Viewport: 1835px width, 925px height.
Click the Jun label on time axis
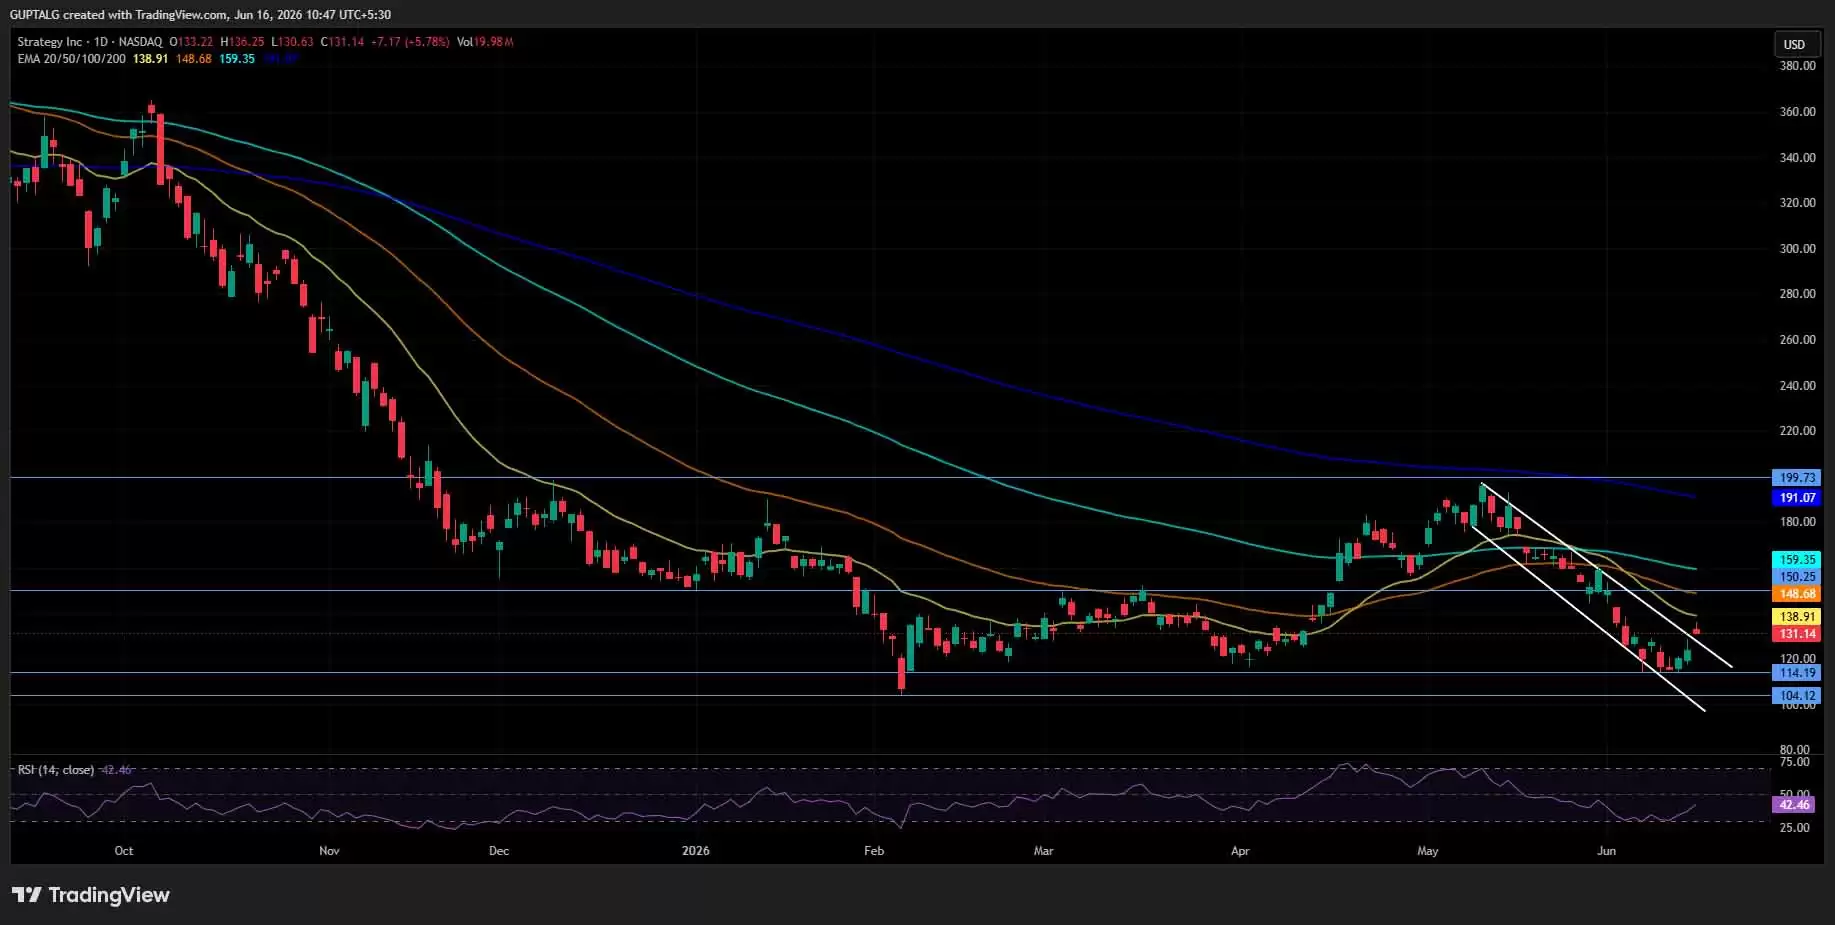pos(1606,851)
